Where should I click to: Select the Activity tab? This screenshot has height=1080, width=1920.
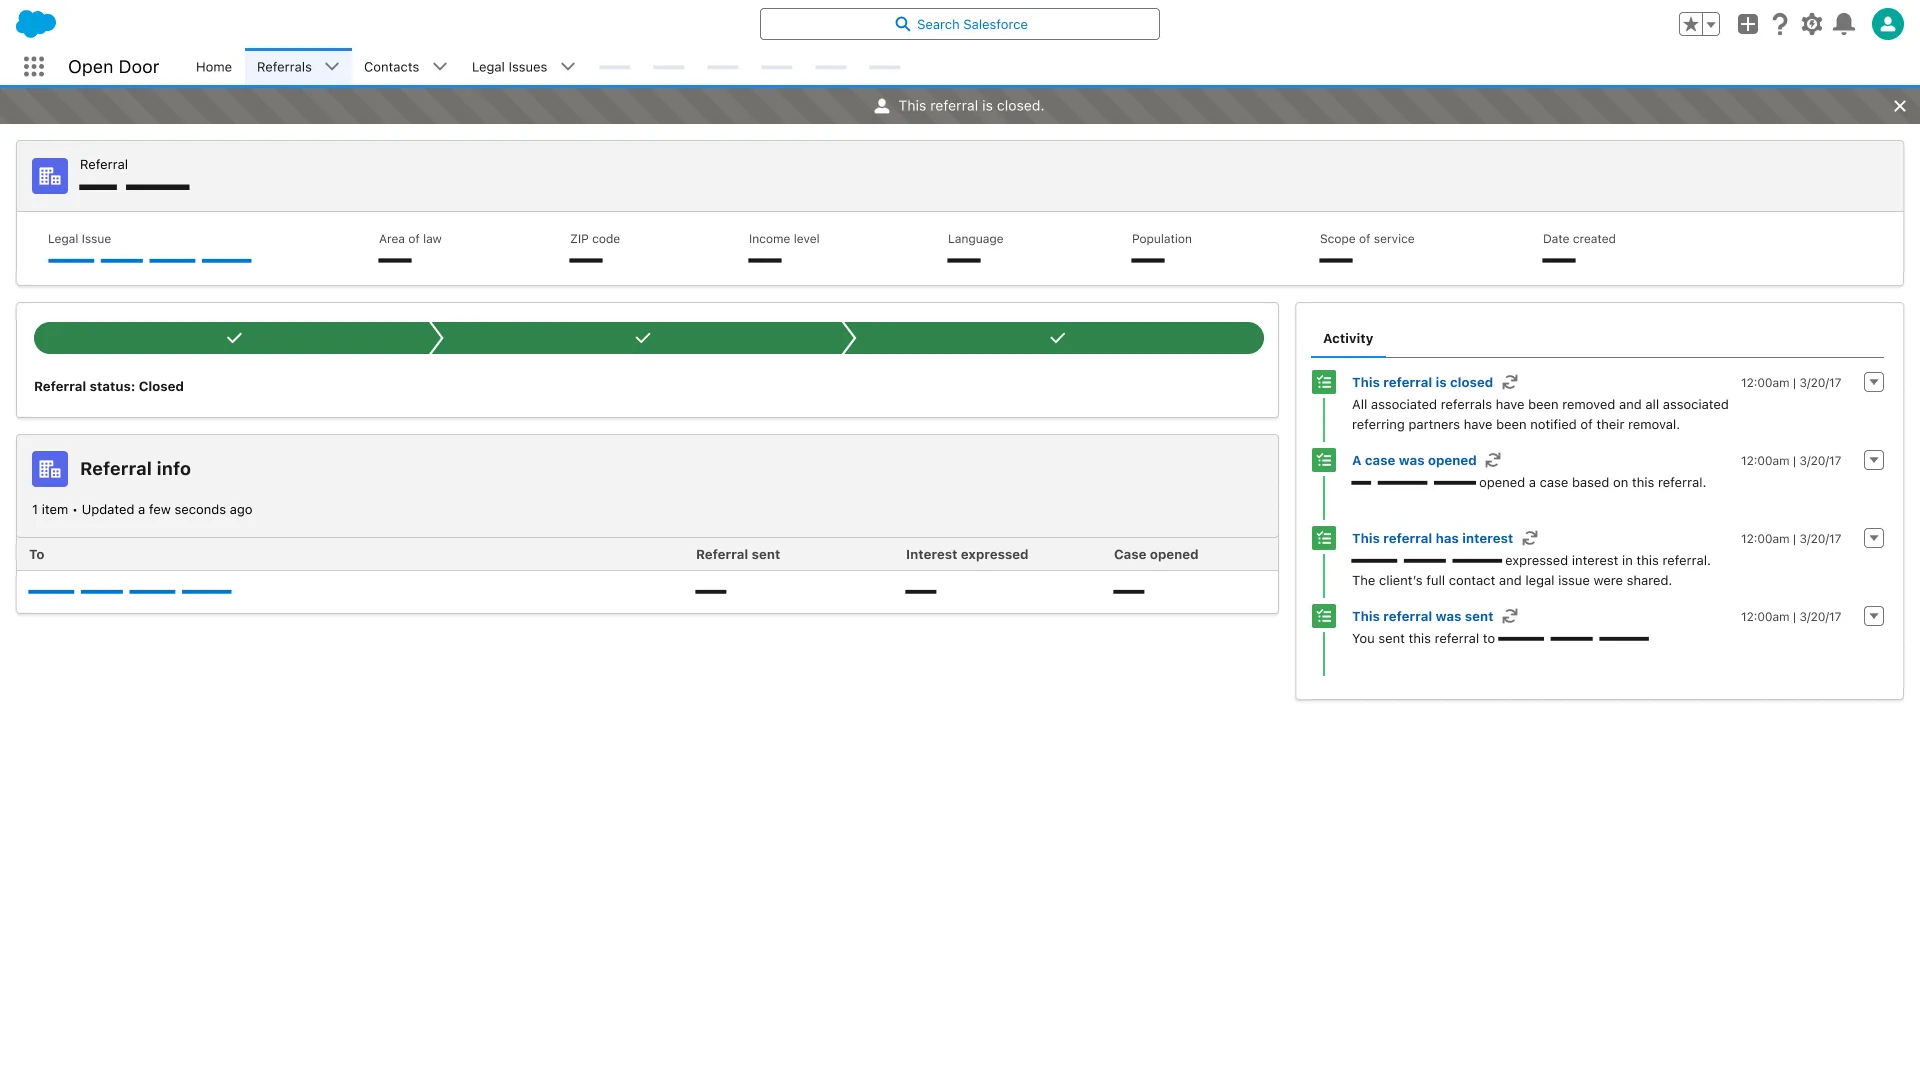click(x=1348, y=339)
